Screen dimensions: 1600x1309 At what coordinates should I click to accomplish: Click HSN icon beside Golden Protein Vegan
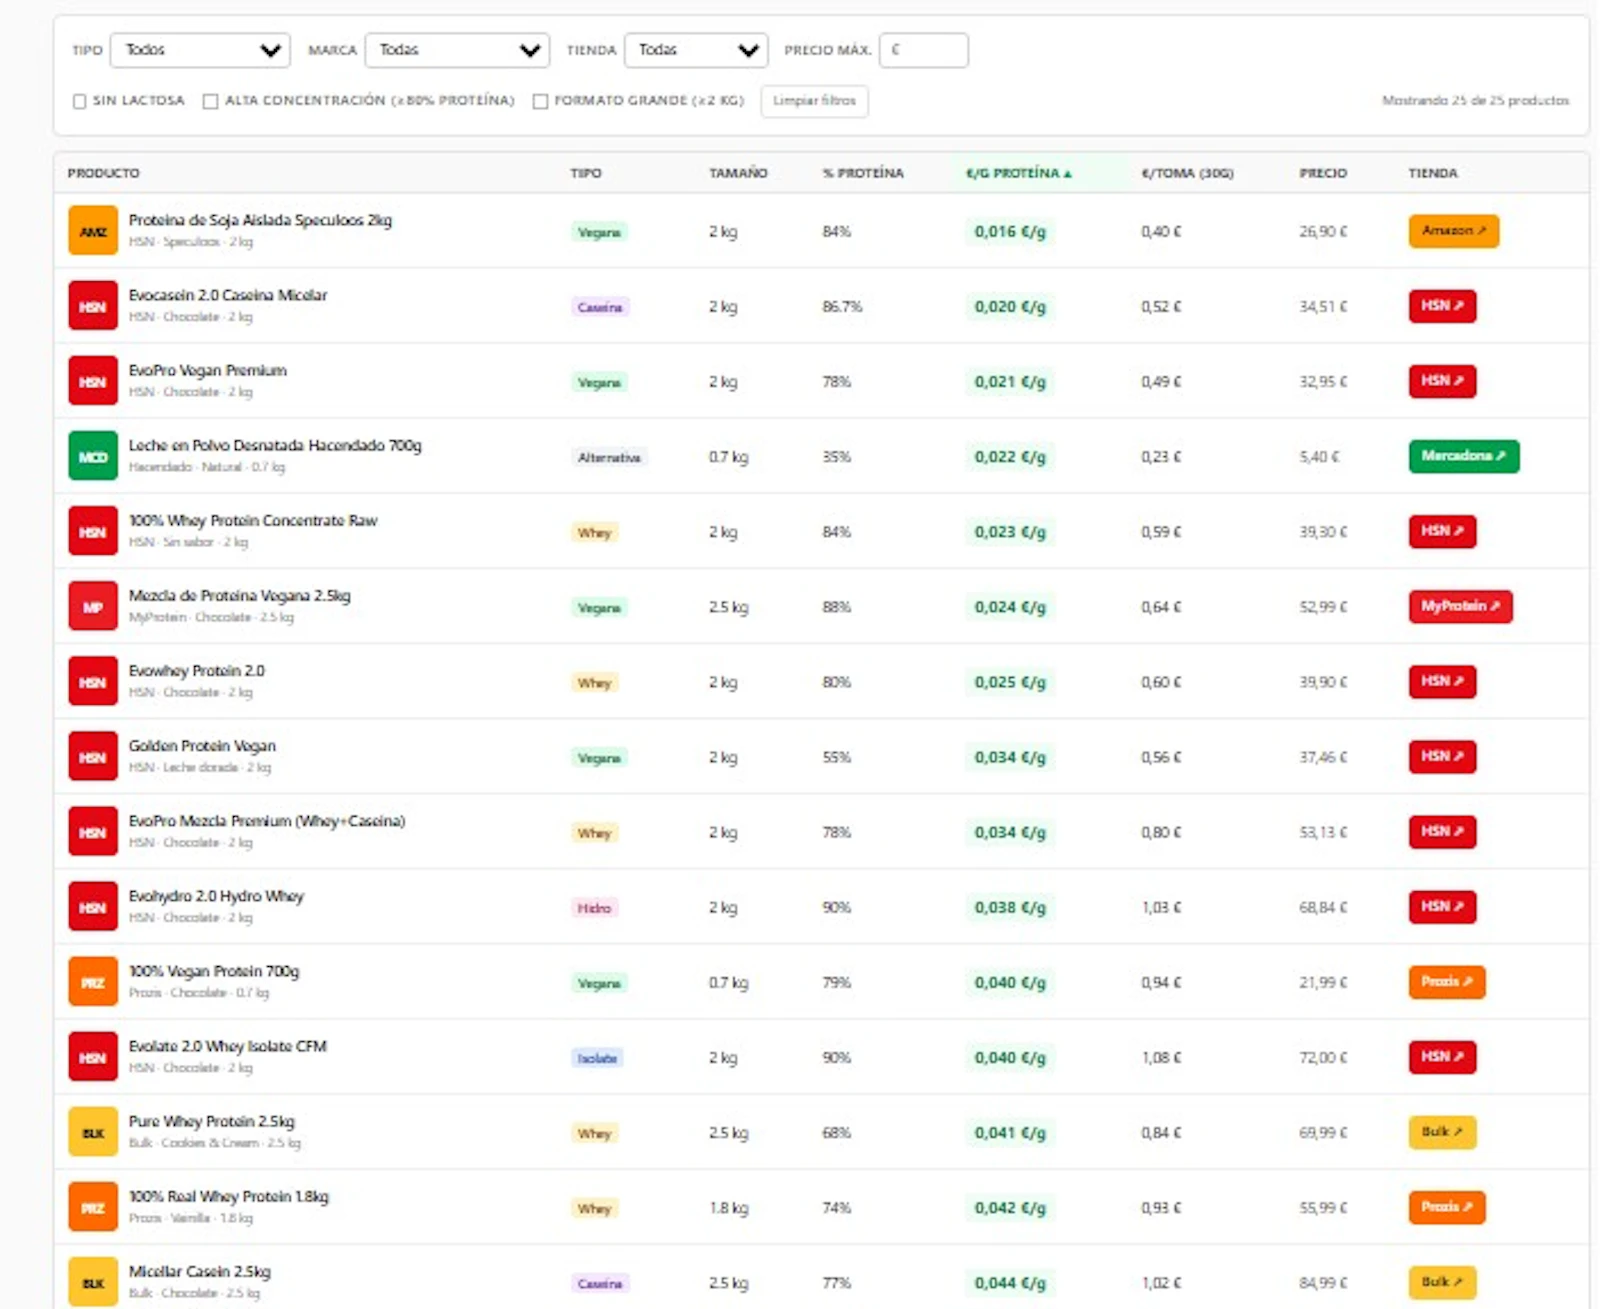point(93,756)
